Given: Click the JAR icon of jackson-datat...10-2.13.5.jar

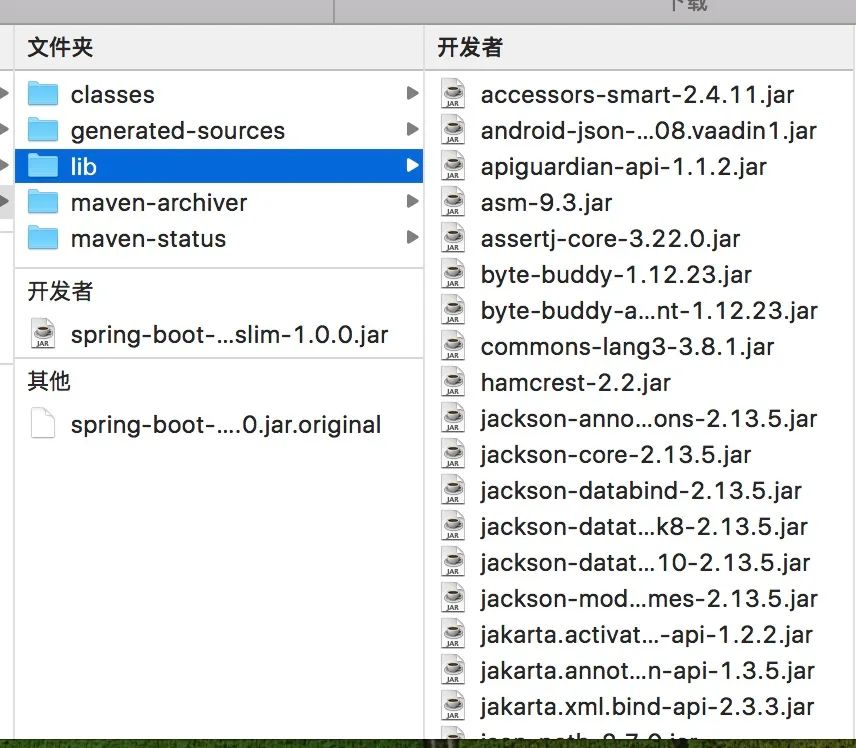Looking at the screenshot, I should point(453,562).
